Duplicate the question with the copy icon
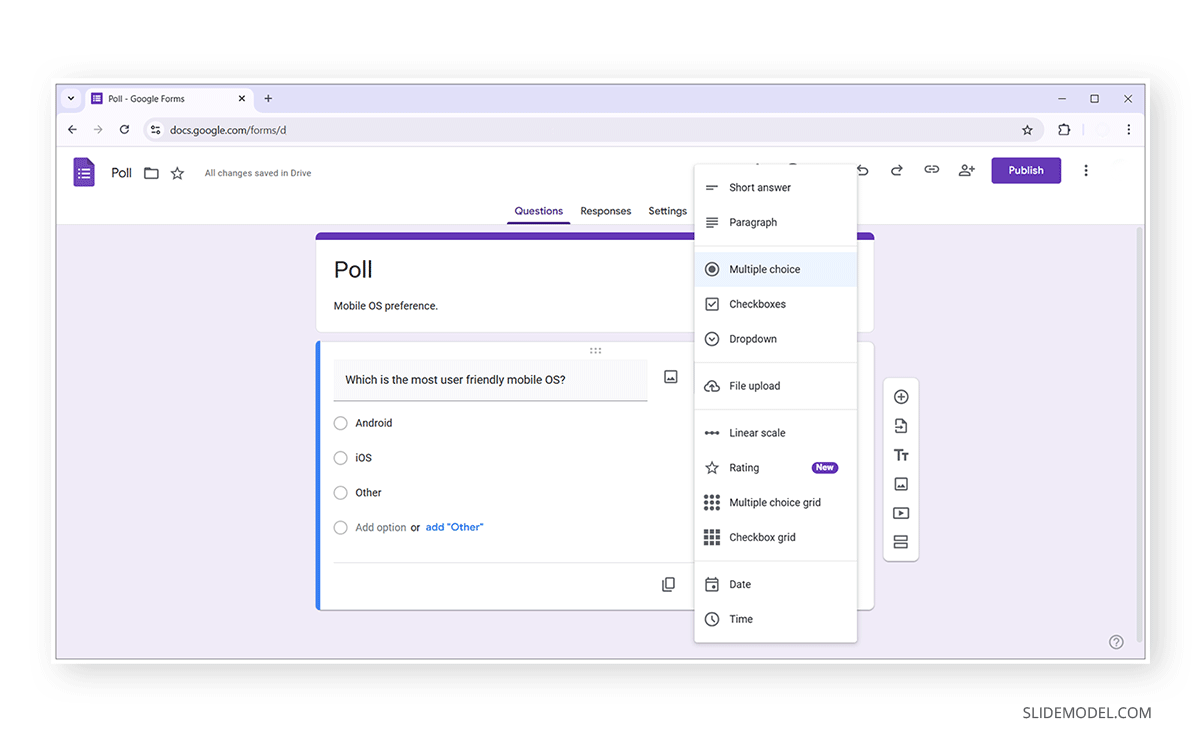The height and width of the screenshot is (743, 1200). (668, 583)
